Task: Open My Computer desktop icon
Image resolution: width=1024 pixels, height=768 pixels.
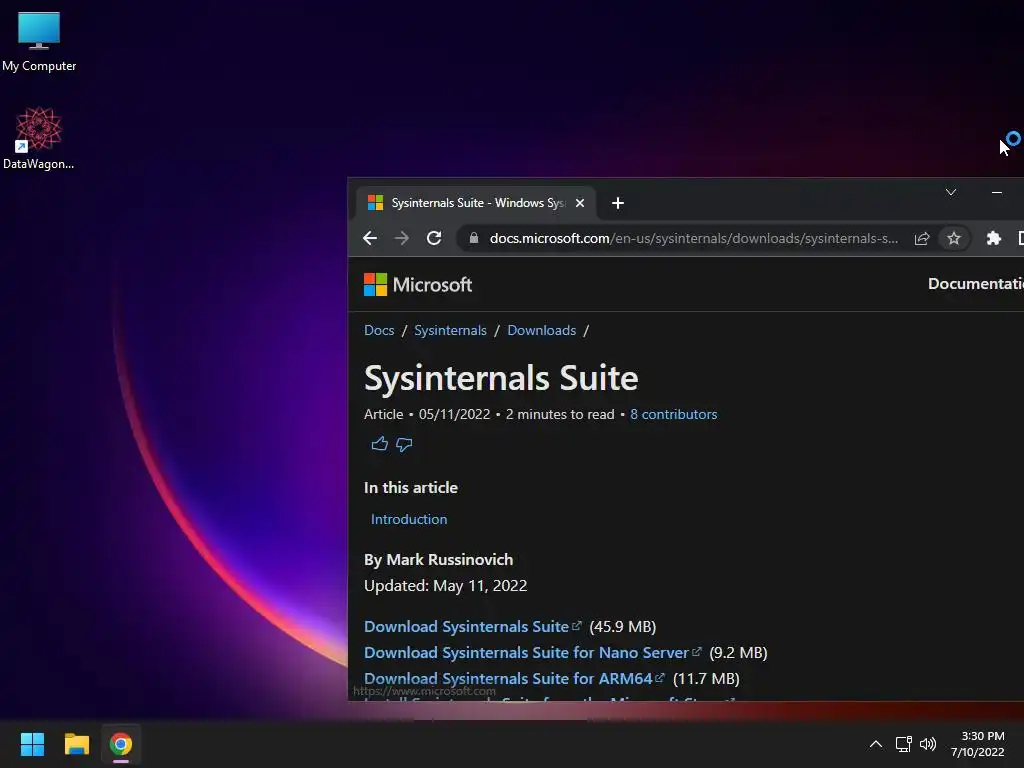Action: click(x=39, y=40)
